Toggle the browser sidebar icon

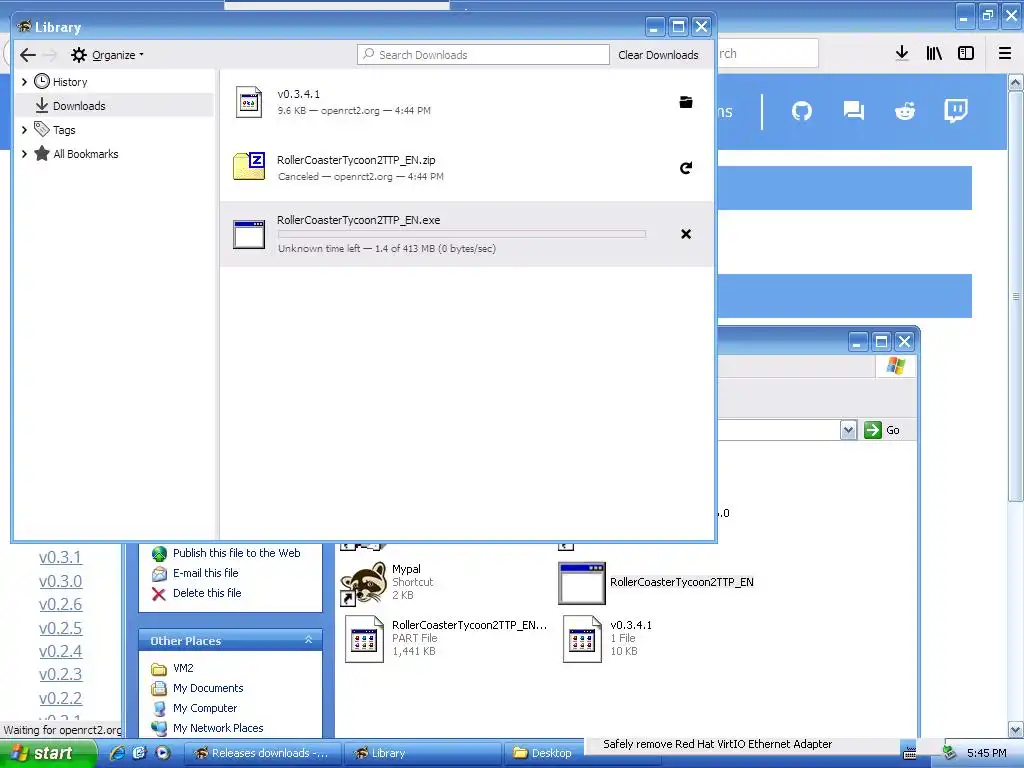(x=966, y=54)
